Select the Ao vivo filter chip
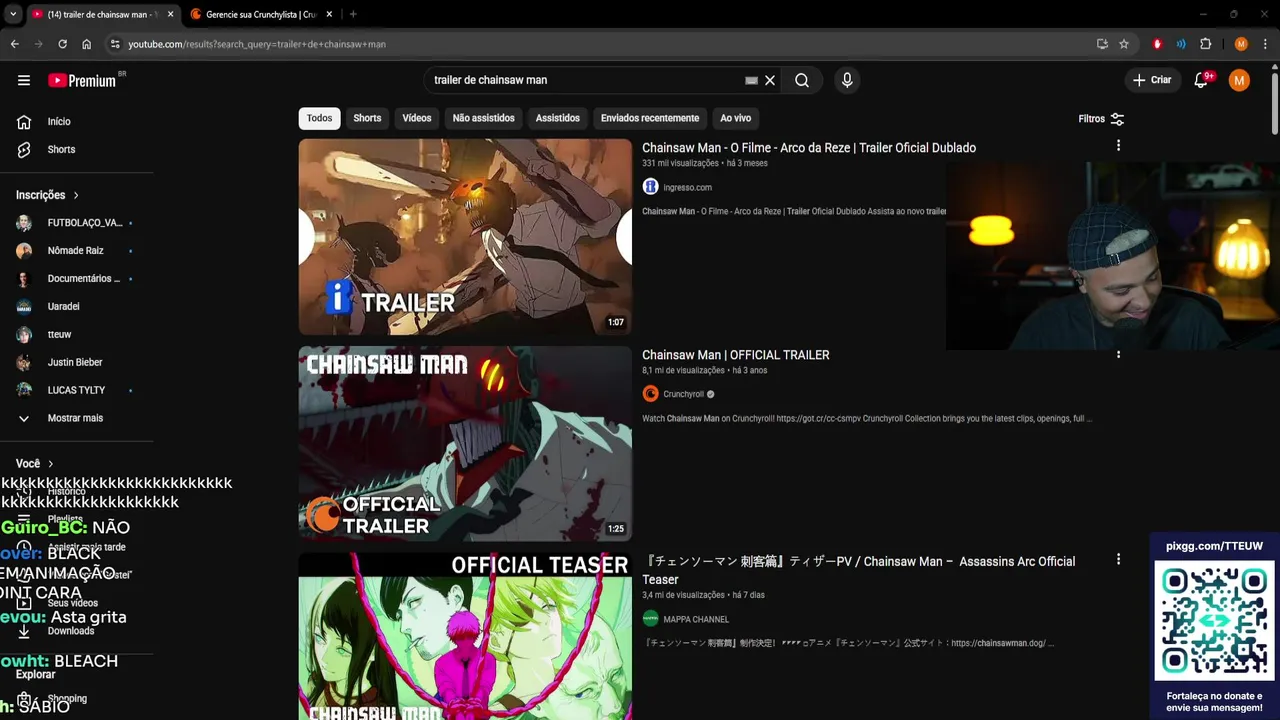 coord(735,118)
